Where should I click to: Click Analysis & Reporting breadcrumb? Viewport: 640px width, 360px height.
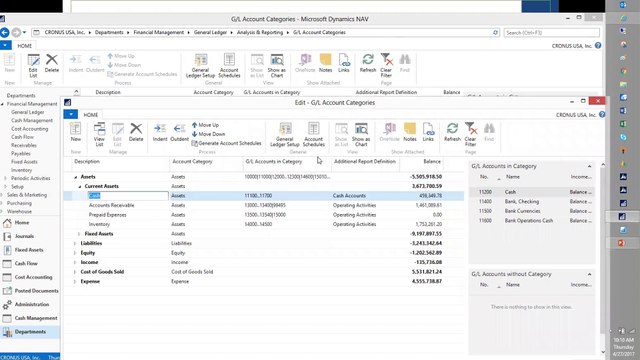click(x=260, y=32)
